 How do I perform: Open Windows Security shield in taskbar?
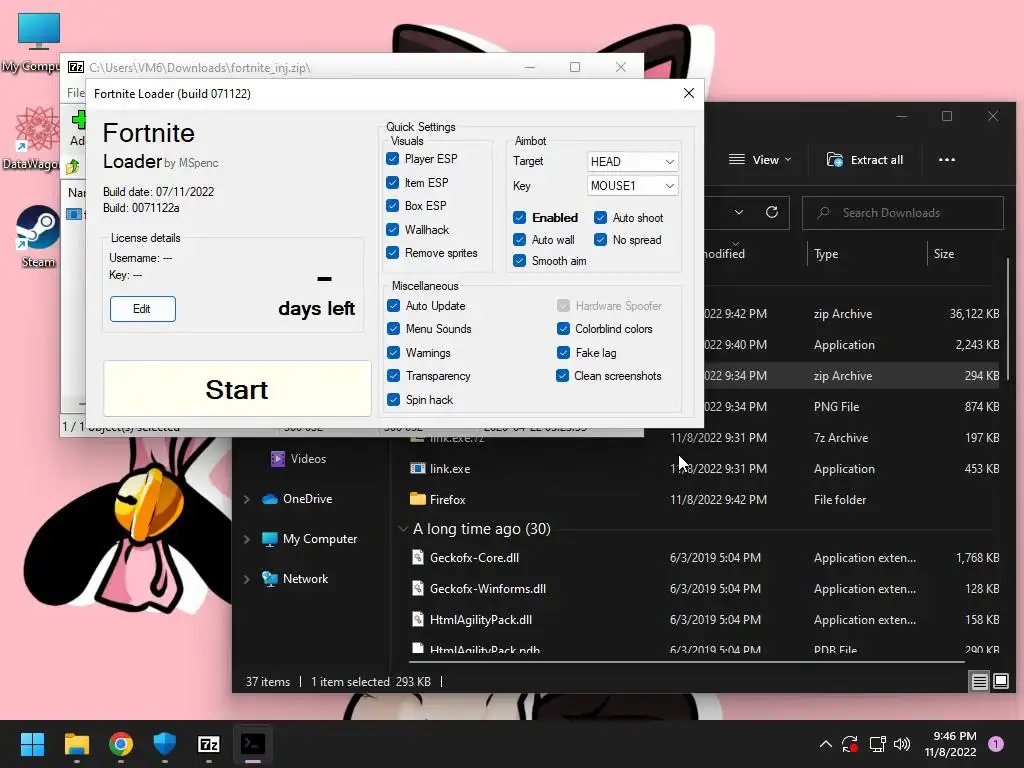[165, 744]
